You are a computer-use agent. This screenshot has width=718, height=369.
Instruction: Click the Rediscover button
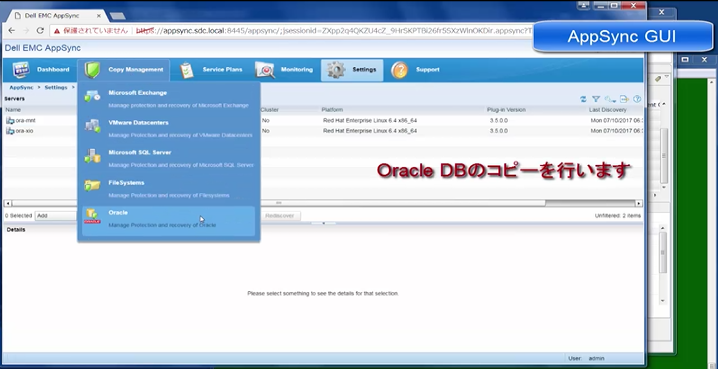(279, 216)
